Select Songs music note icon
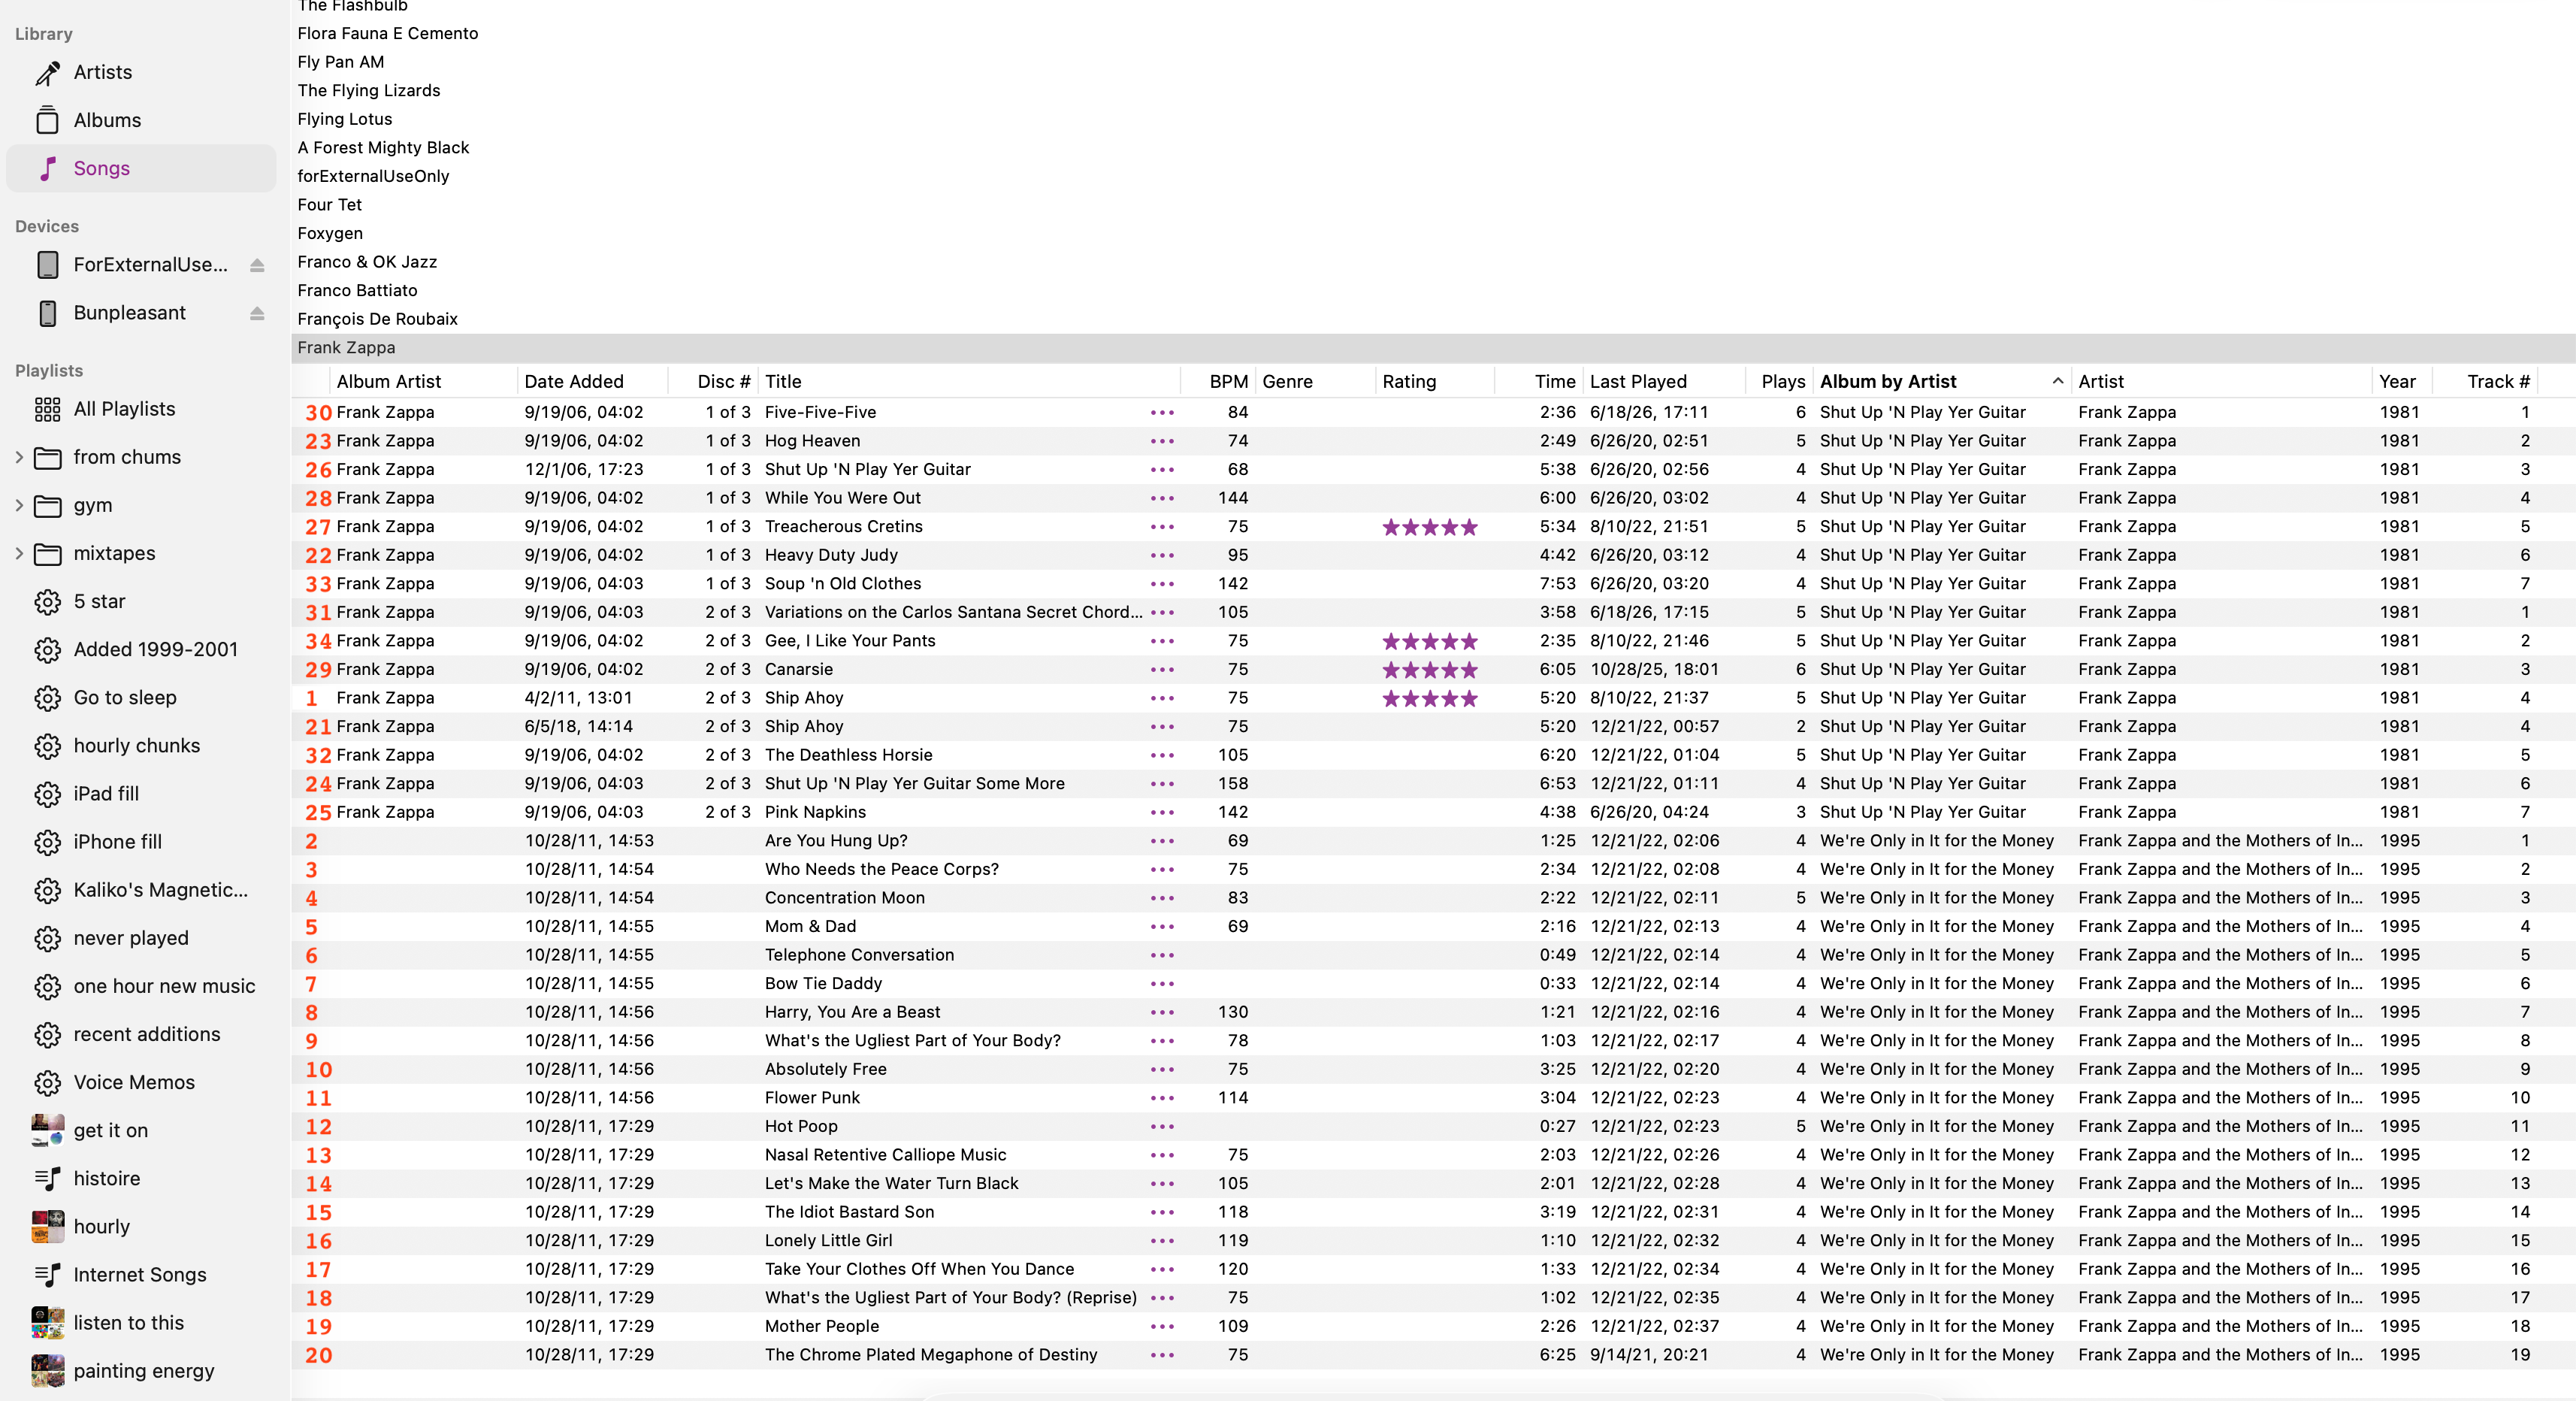This screenshot has width=2576, height=1401. (47, 169)
